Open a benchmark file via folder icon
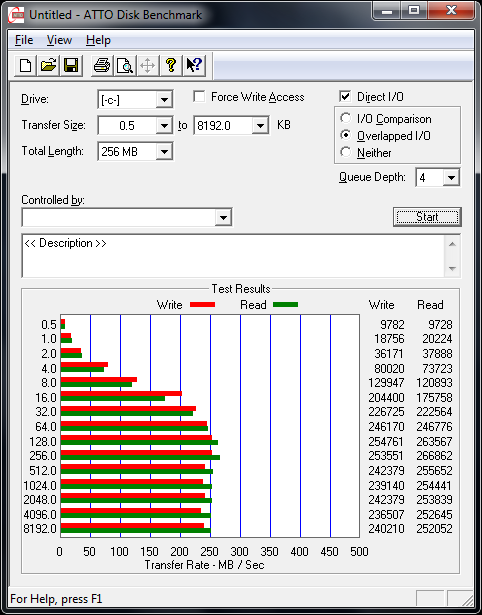This screenshot has height=615, width=482. pyautogui.click(x=48, y=65)
